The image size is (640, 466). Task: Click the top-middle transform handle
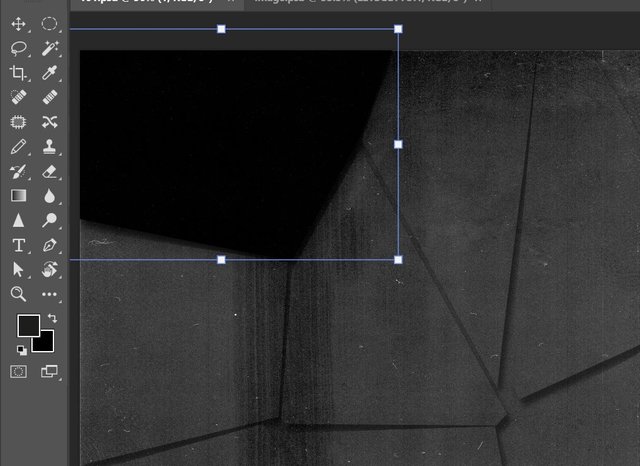pyautogui.click(x=221, y=29)
